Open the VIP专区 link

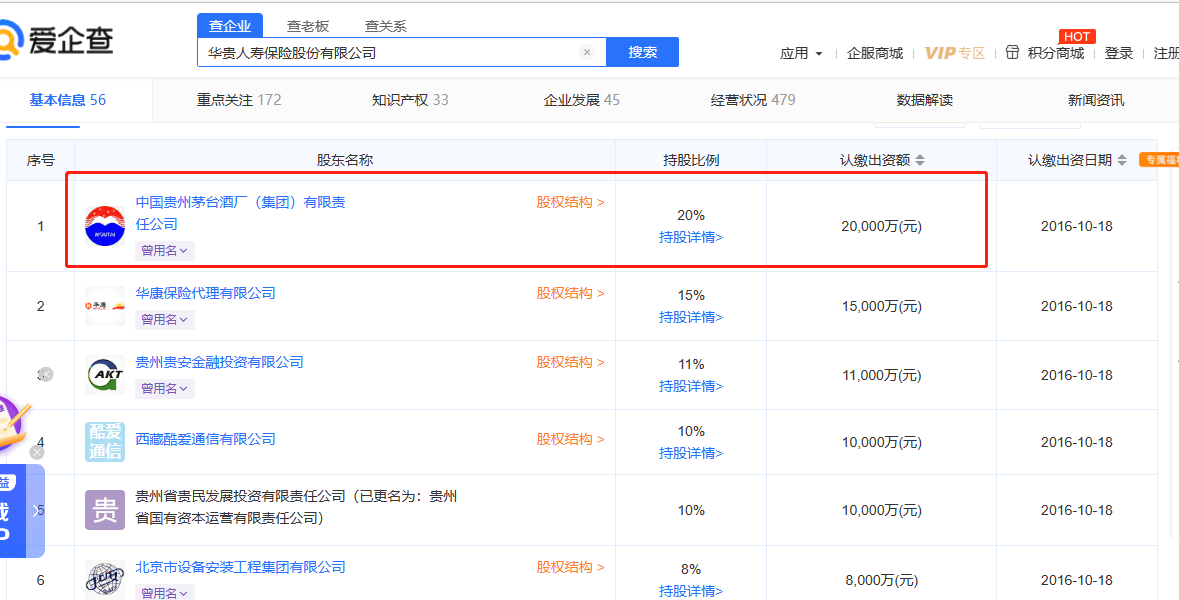point(955,53)
